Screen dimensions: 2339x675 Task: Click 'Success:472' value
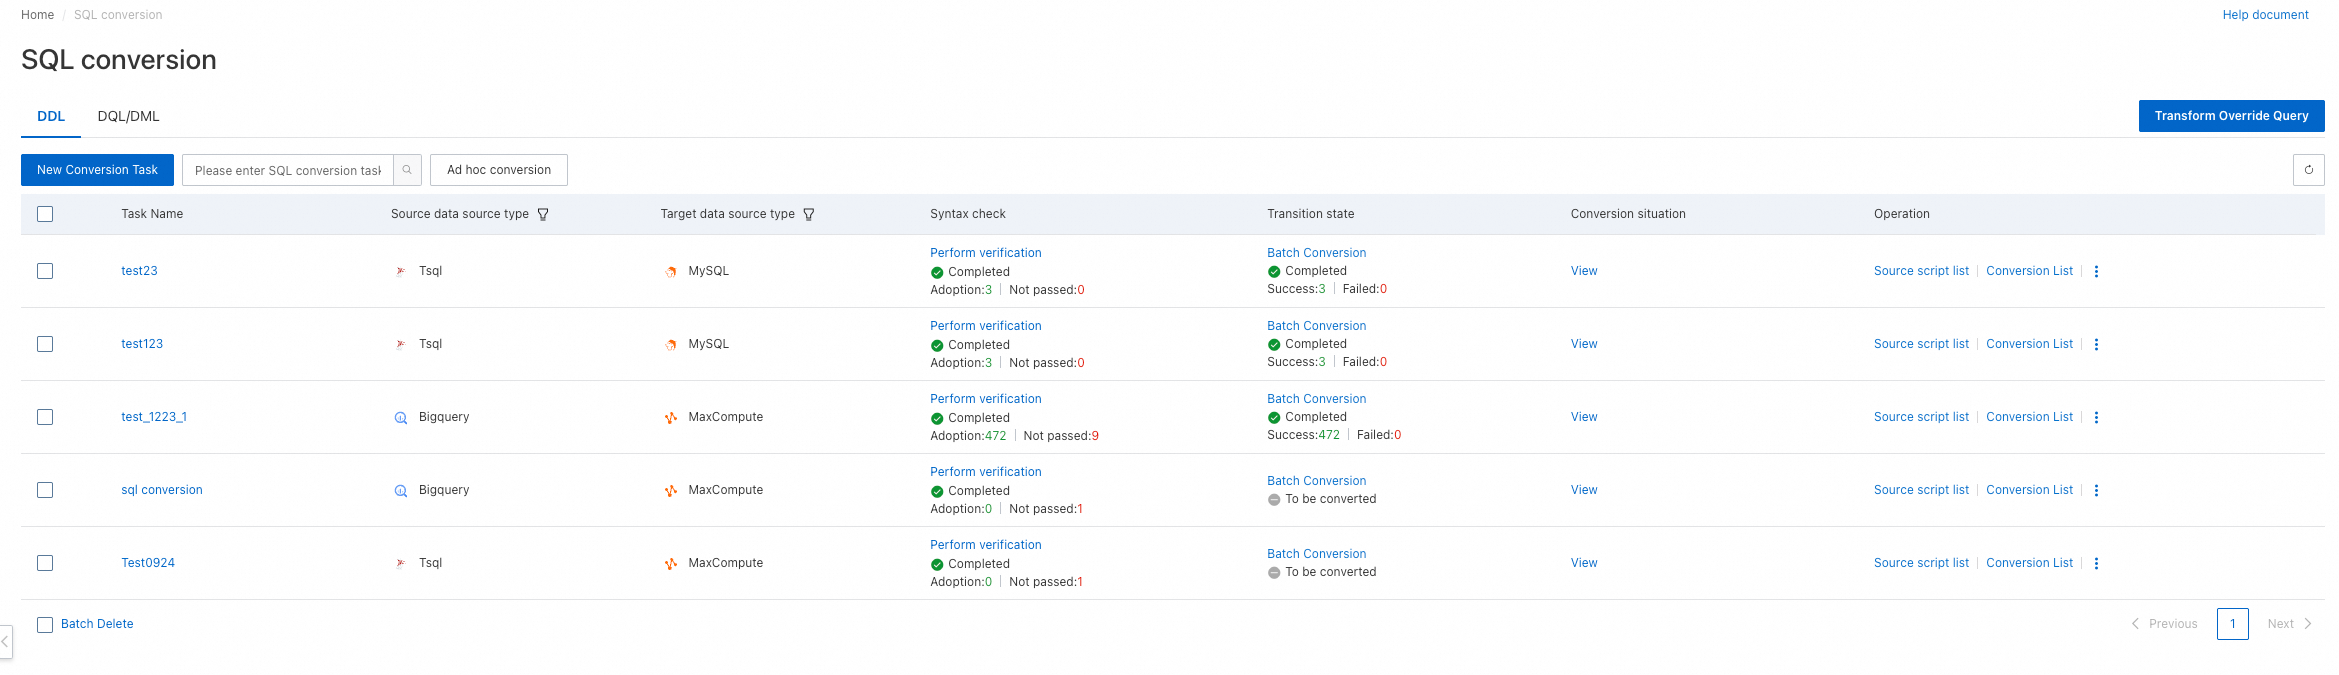point(1303,435)
